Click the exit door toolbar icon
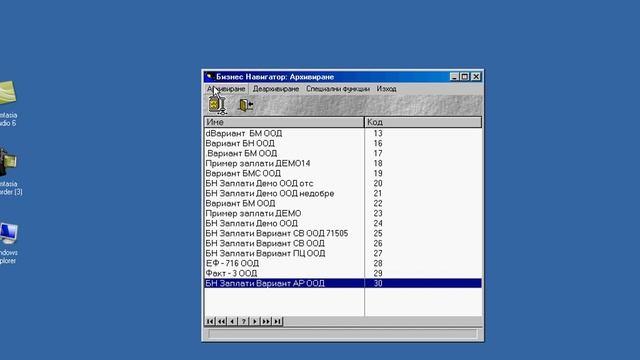The image size is (640, 360). coord(246,105)
